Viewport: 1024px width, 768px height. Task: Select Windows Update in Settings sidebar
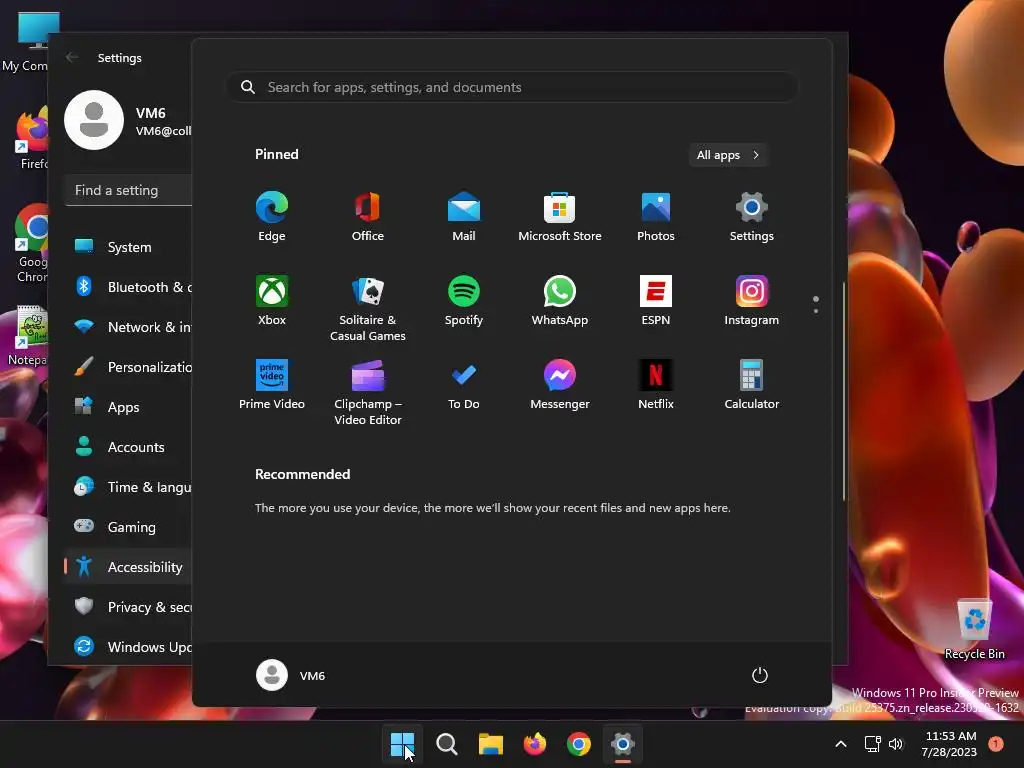point(128,647)
